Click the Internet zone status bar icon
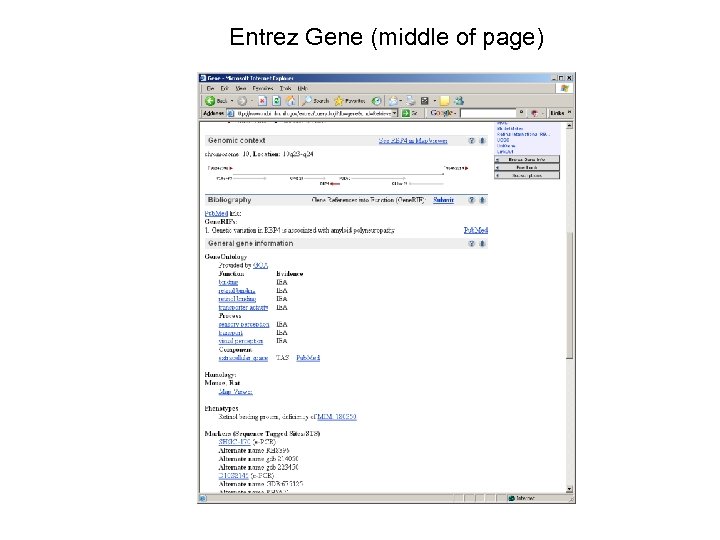 (512, 498)
